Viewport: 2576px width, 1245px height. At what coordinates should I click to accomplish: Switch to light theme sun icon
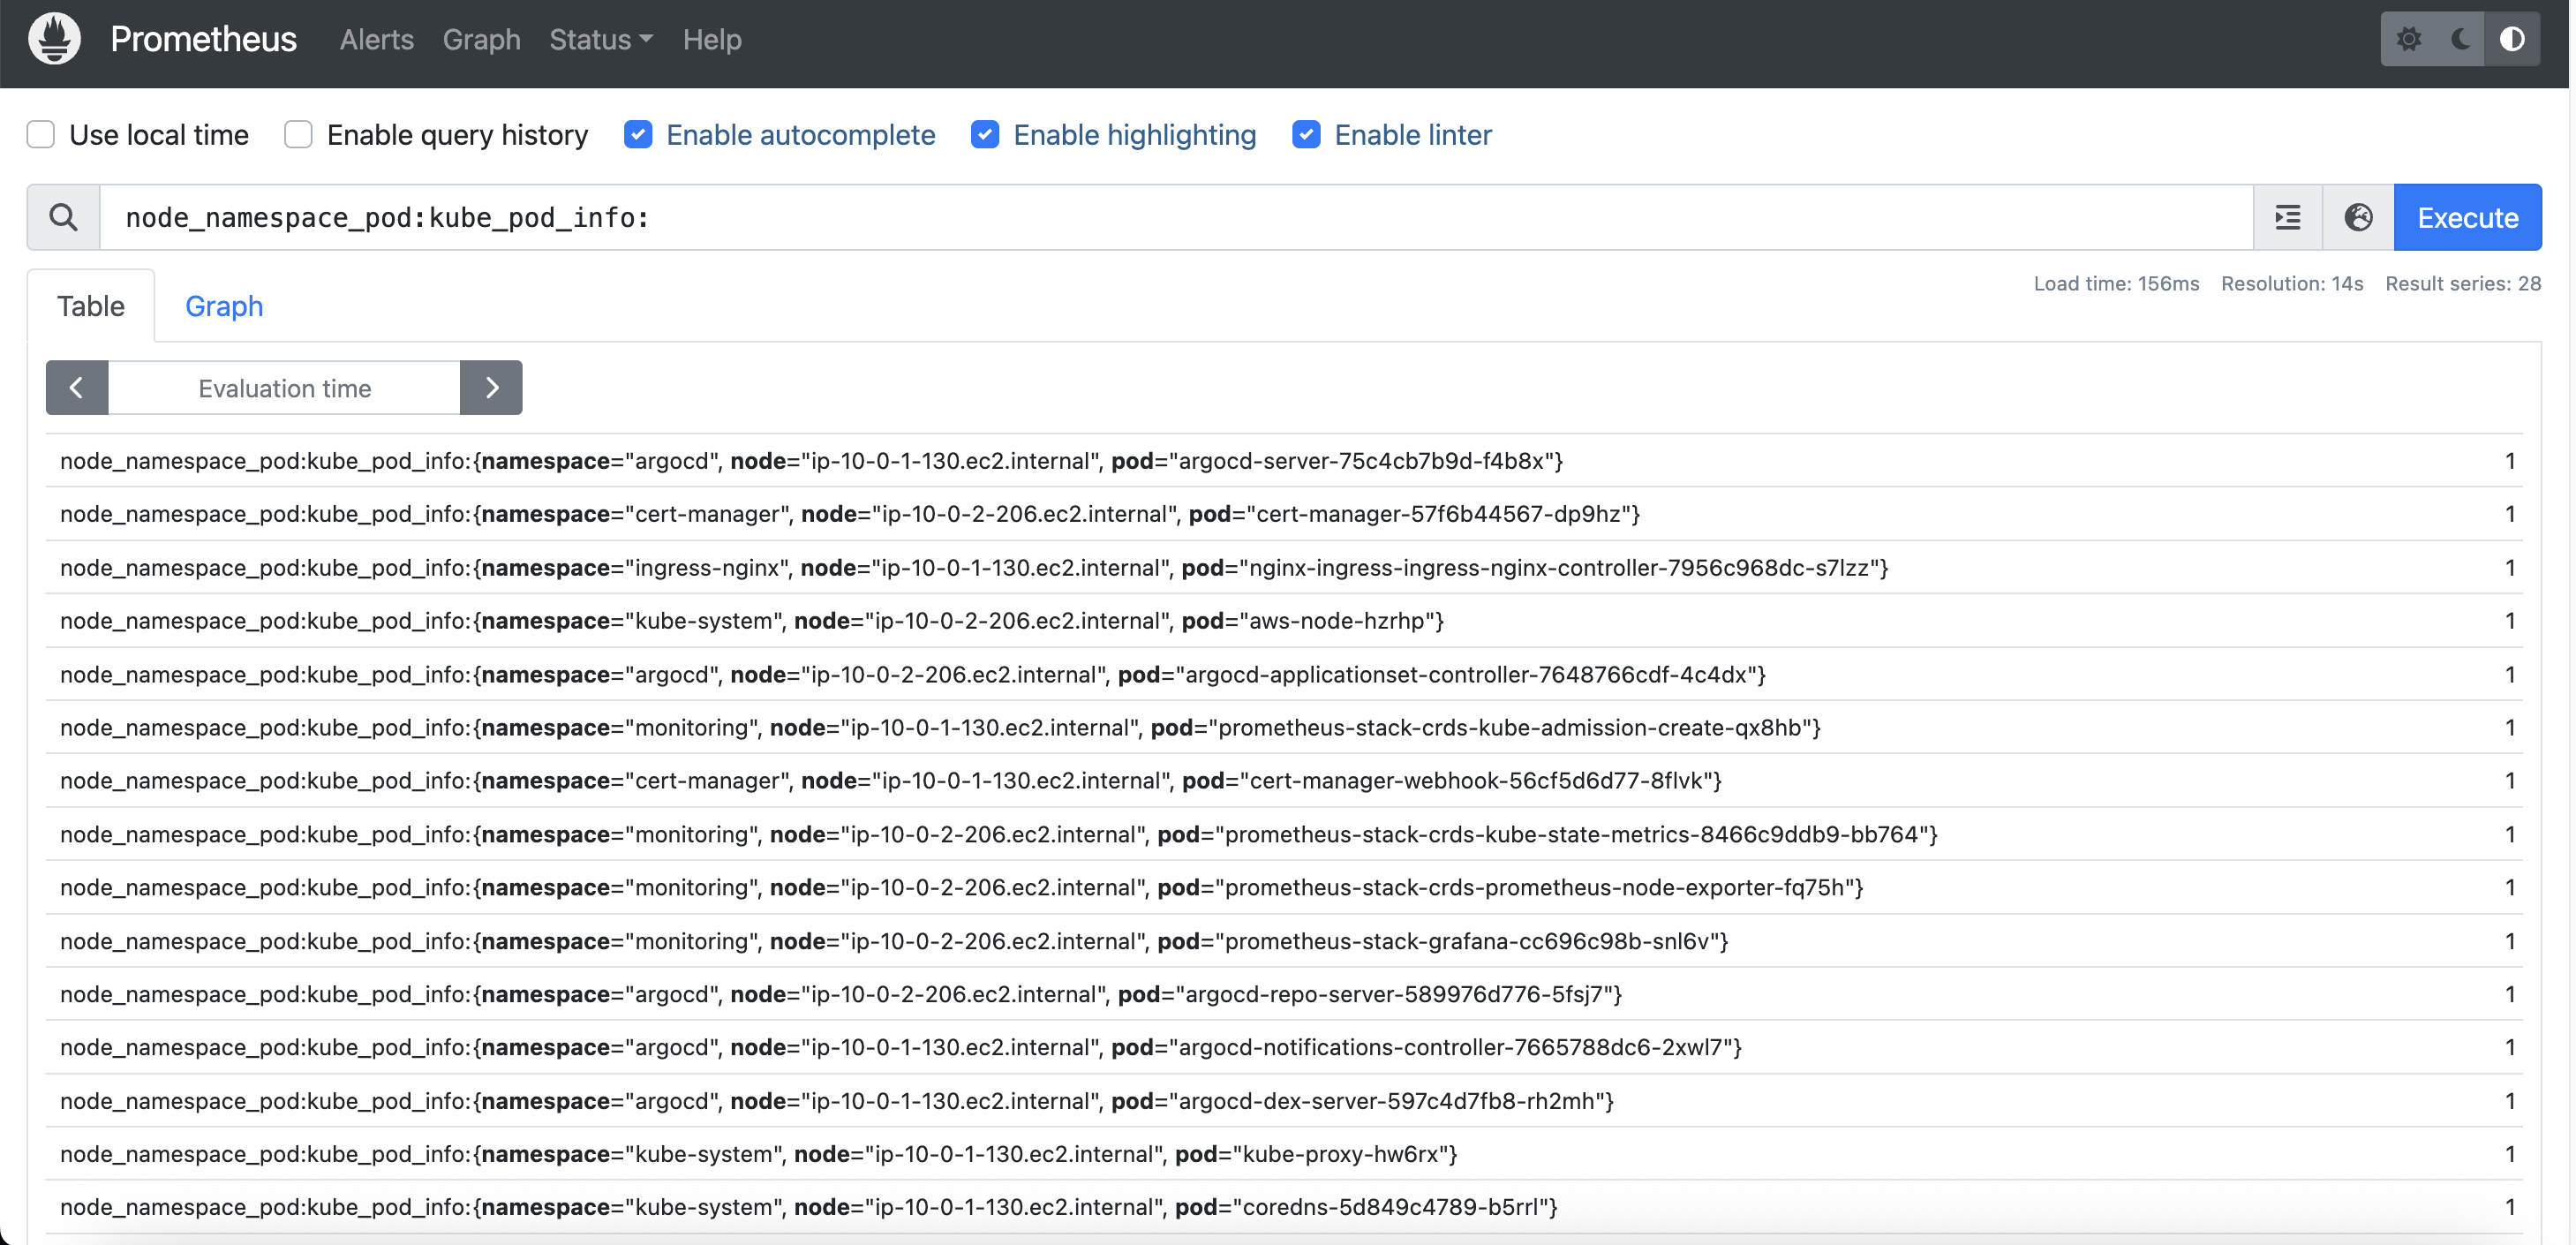[2408, 39]
